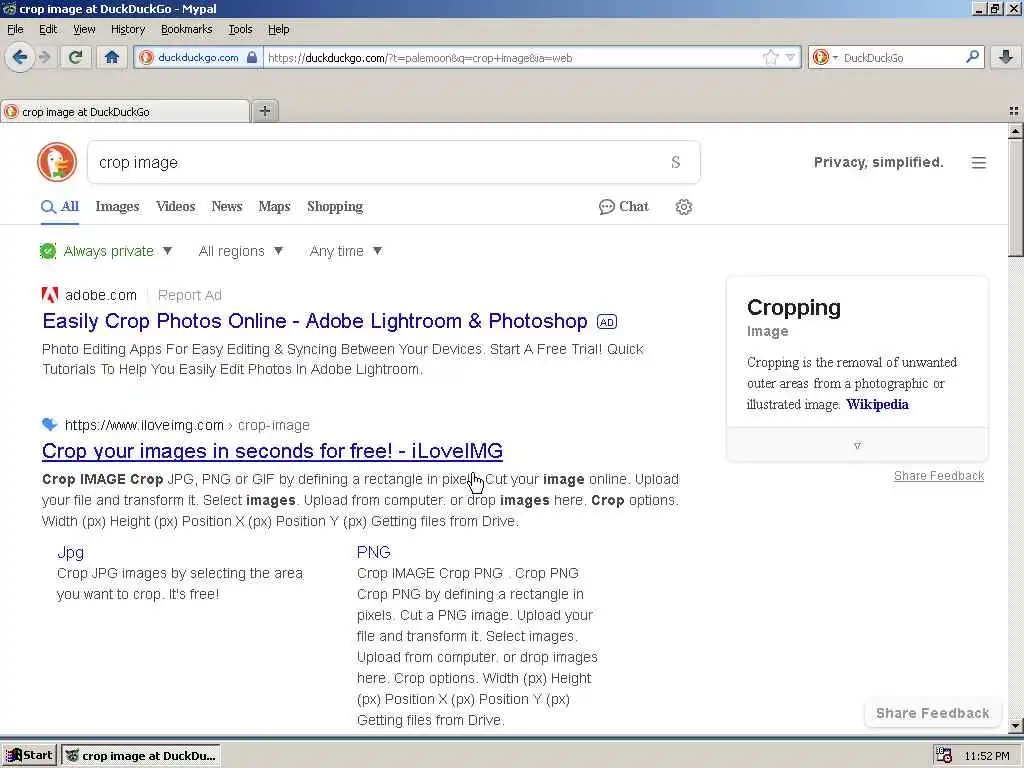Click the AD badge next to Adobe result

tap(607, 322)
